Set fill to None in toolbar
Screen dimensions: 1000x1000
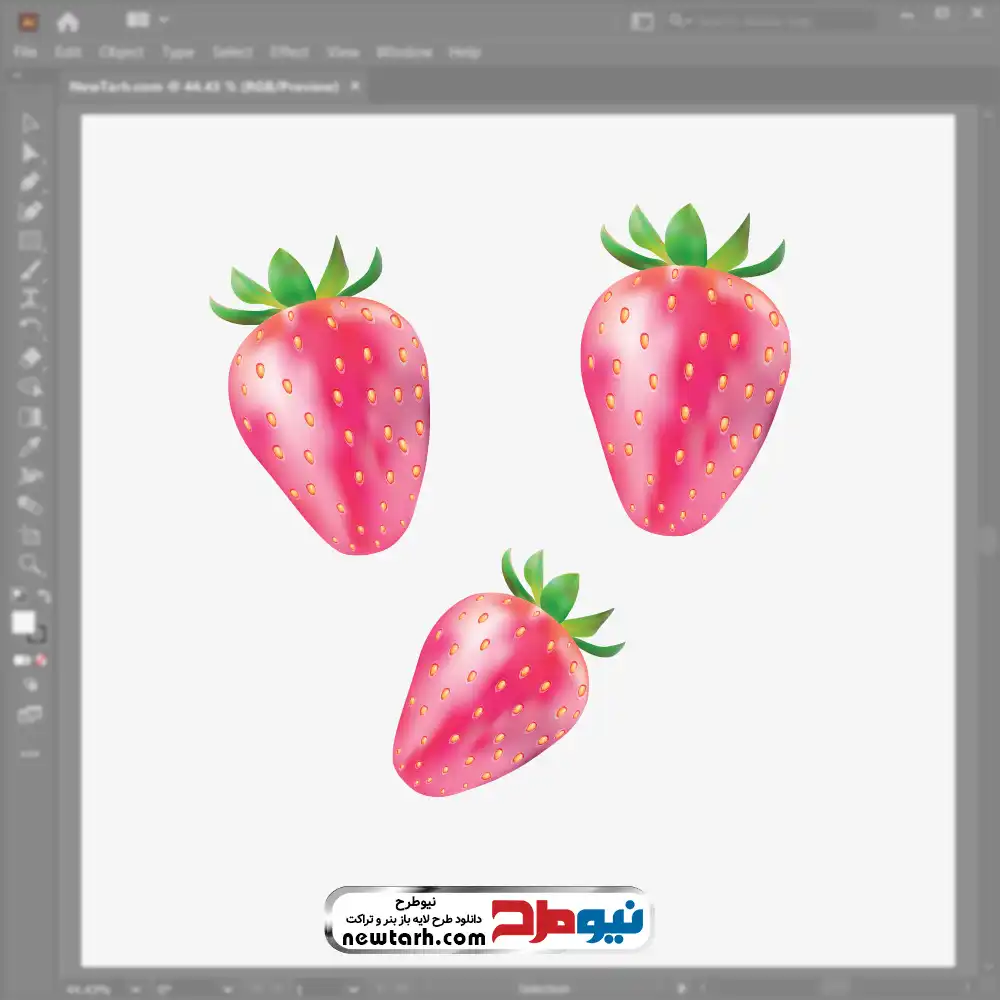point(42,661)
